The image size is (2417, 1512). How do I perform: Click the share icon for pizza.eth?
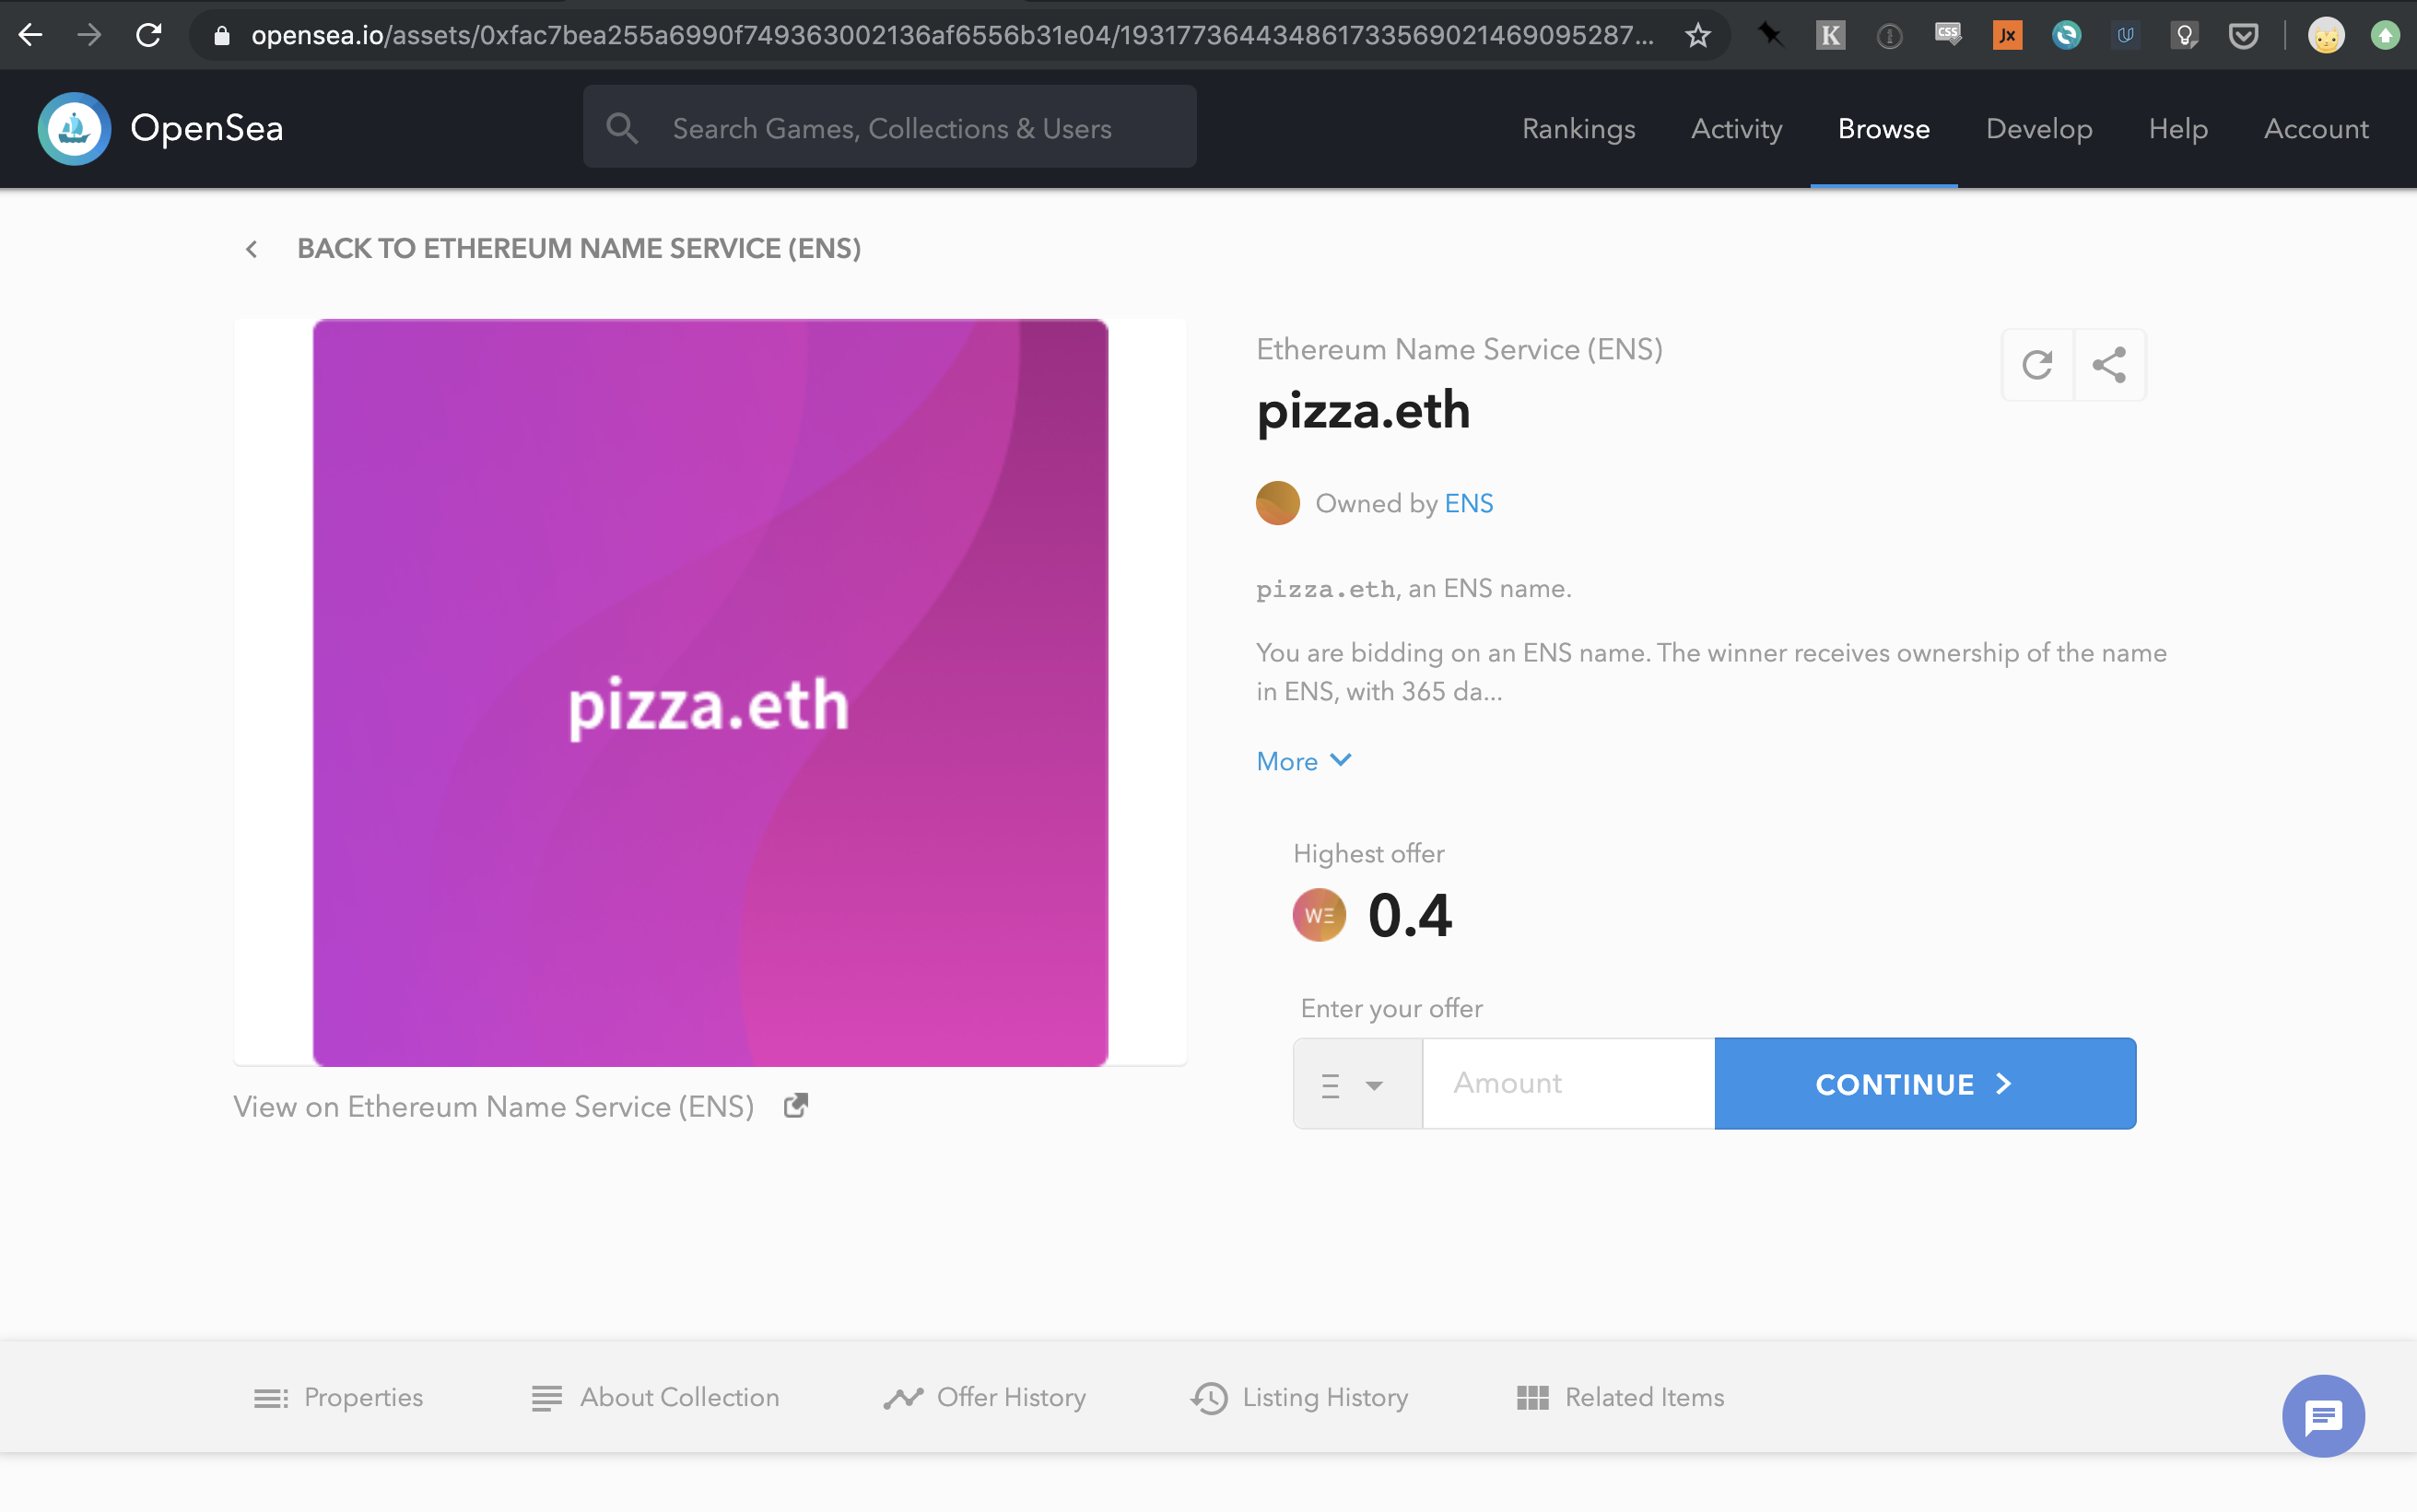[2109, 365]
